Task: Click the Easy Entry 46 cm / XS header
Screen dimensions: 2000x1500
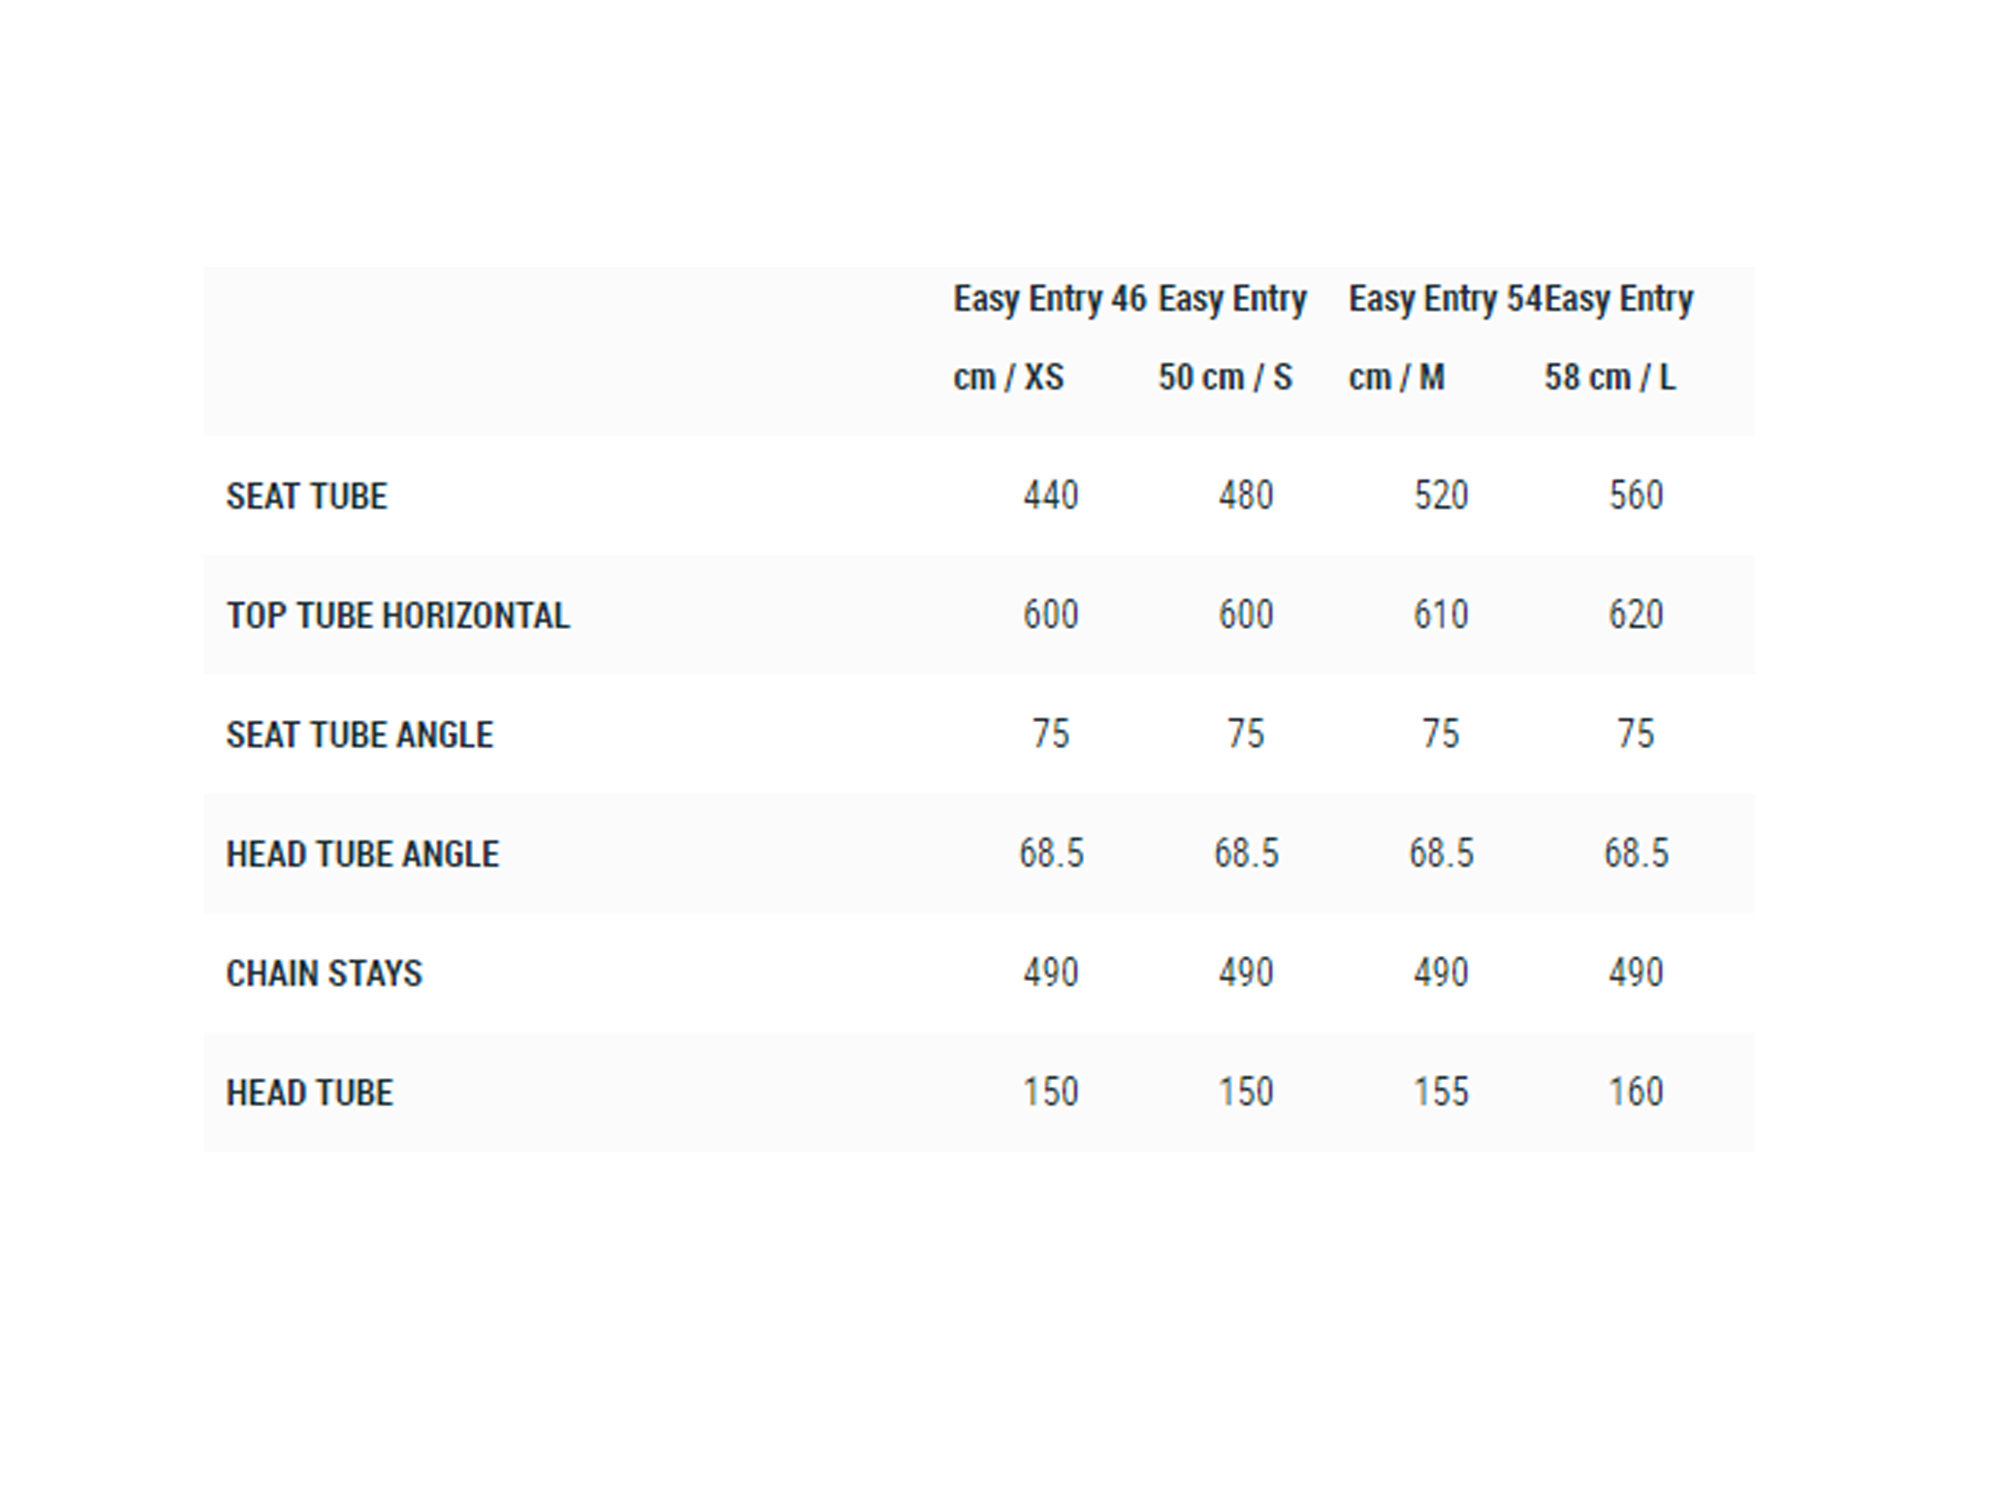Action: [x=1049, y=338]
